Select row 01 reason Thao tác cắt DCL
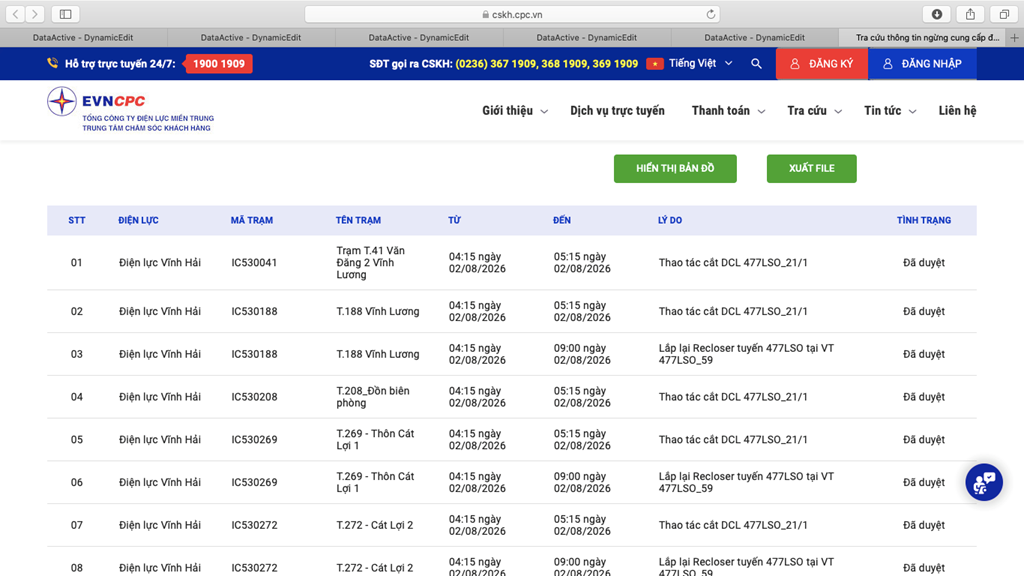1024x576 pixels. click(733, 263)
